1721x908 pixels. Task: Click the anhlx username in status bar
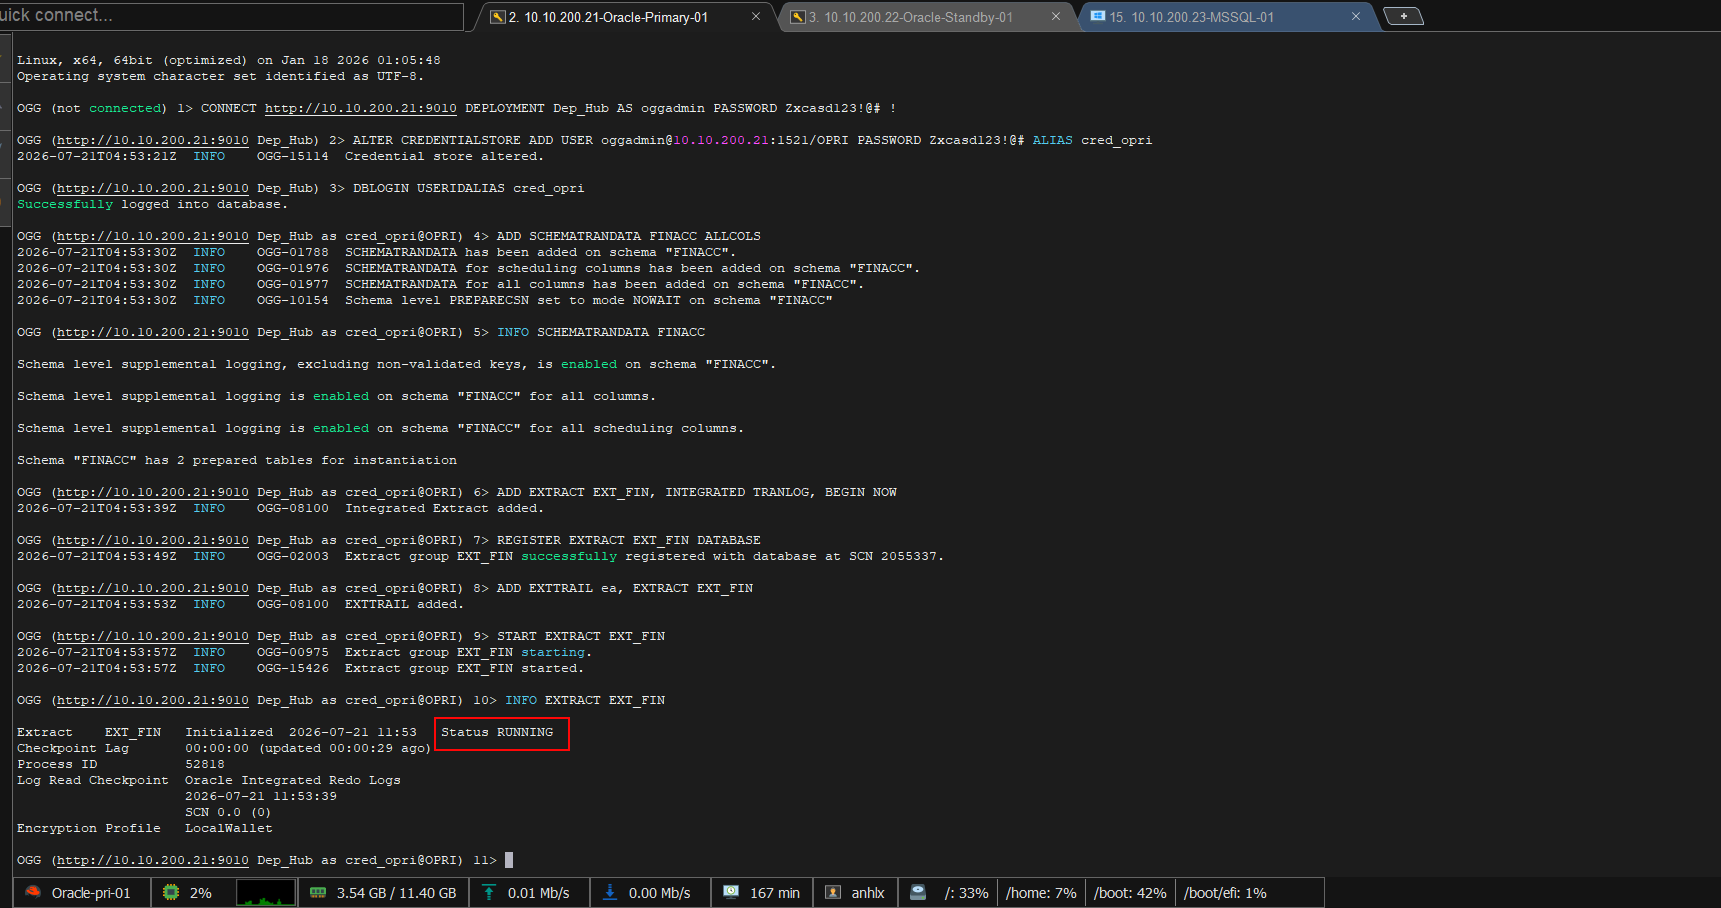tap(868, 893)
